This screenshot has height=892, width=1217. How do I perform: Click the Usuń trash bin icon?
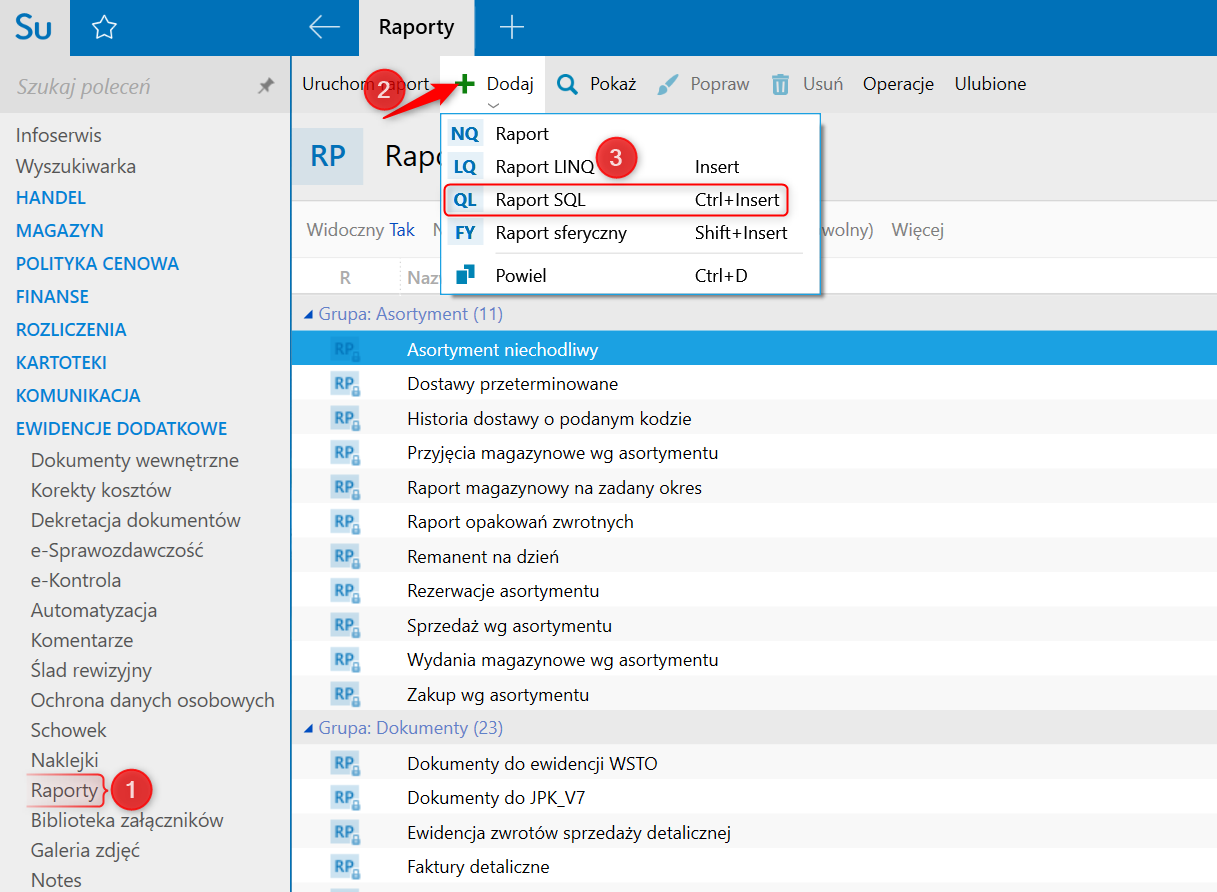point(780,85)
